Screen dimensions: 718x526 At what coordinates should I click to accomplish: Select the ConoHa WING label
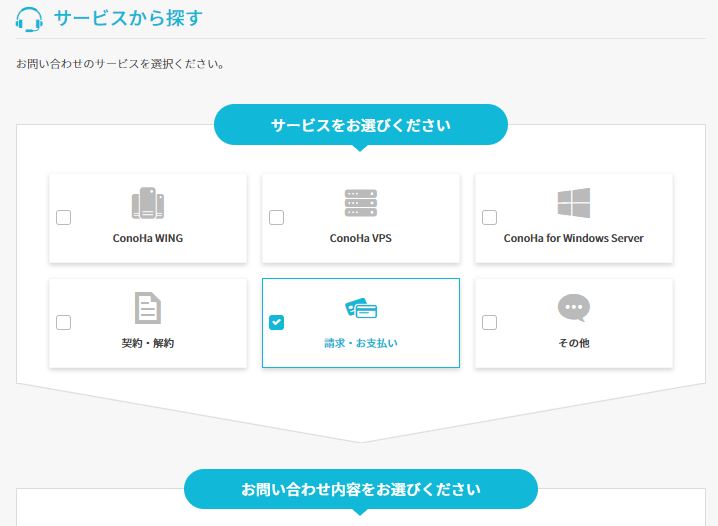[x=148, y=238]
